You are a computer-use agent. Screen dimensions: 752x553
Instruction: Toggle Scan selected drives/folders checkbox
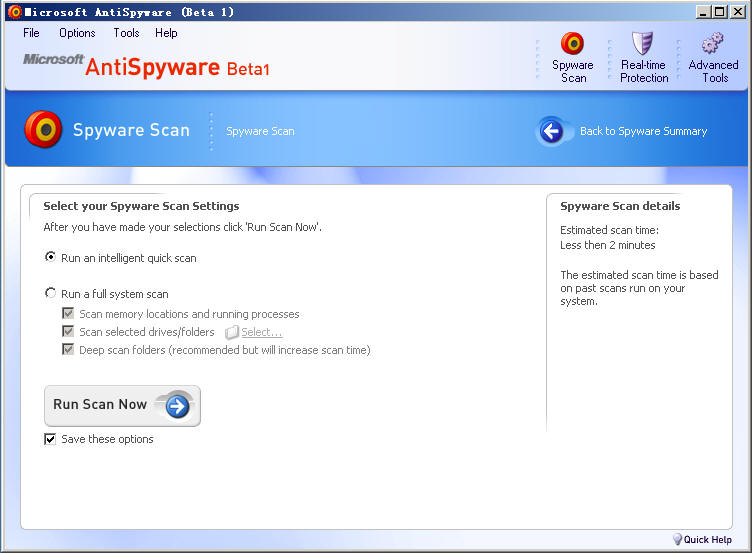tap(68, 331)
